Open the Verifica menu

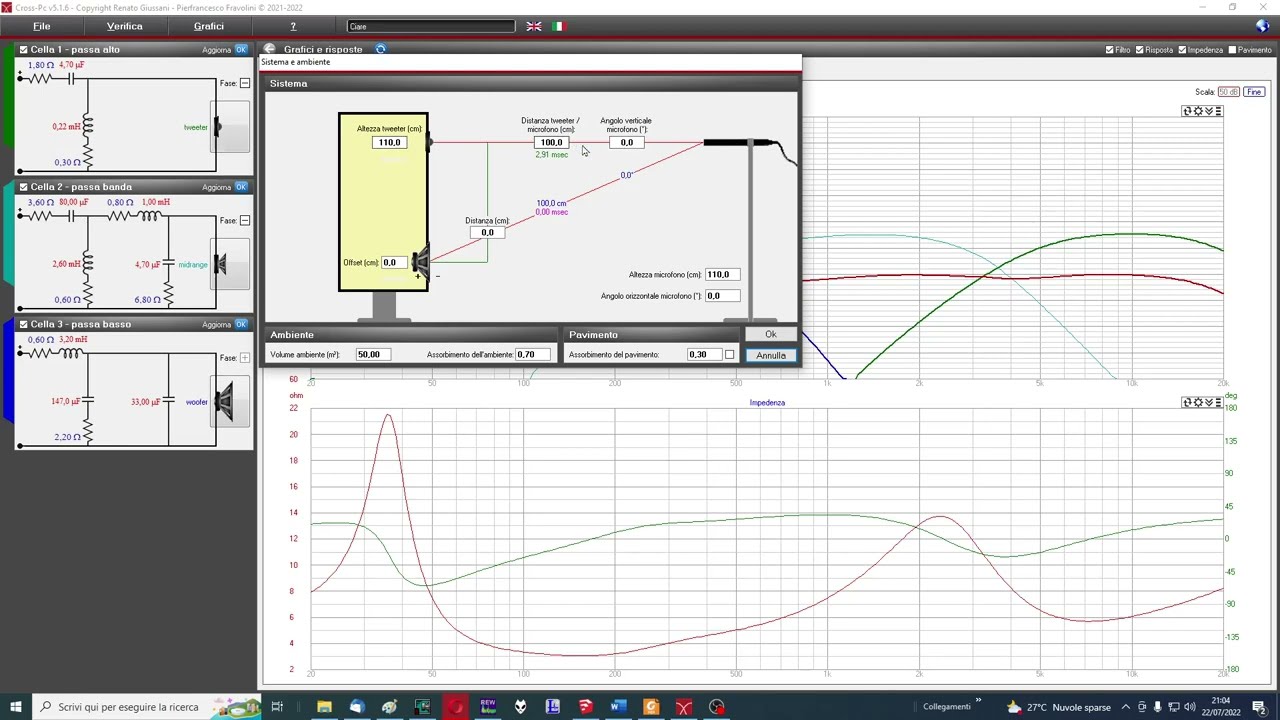tap(125, 26)
